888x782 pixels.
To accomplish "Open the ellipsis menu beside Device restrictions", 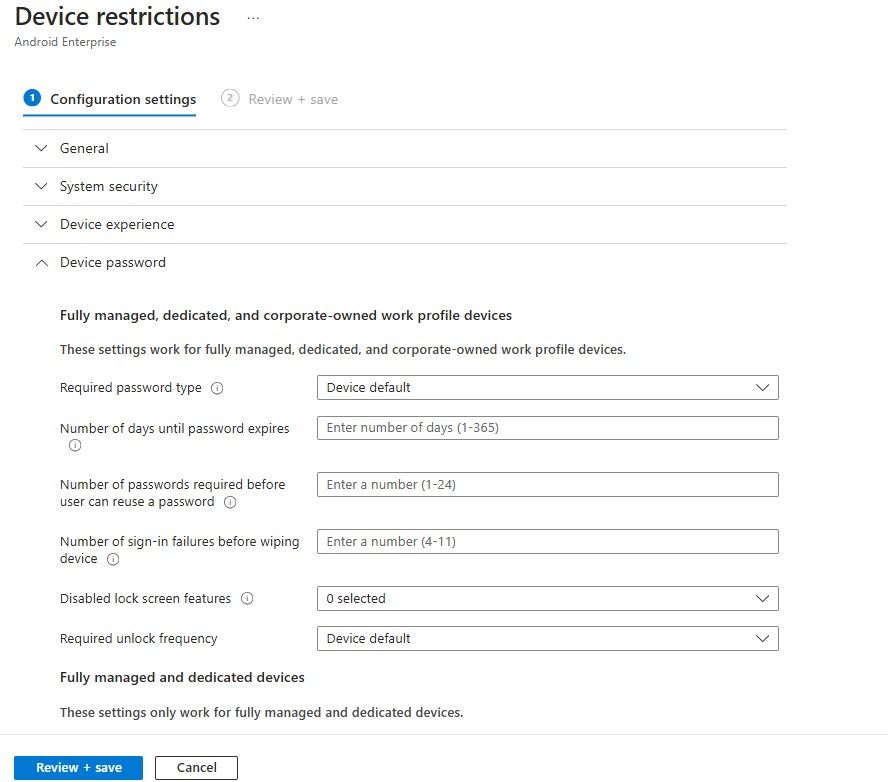I will tap(253, 18).
